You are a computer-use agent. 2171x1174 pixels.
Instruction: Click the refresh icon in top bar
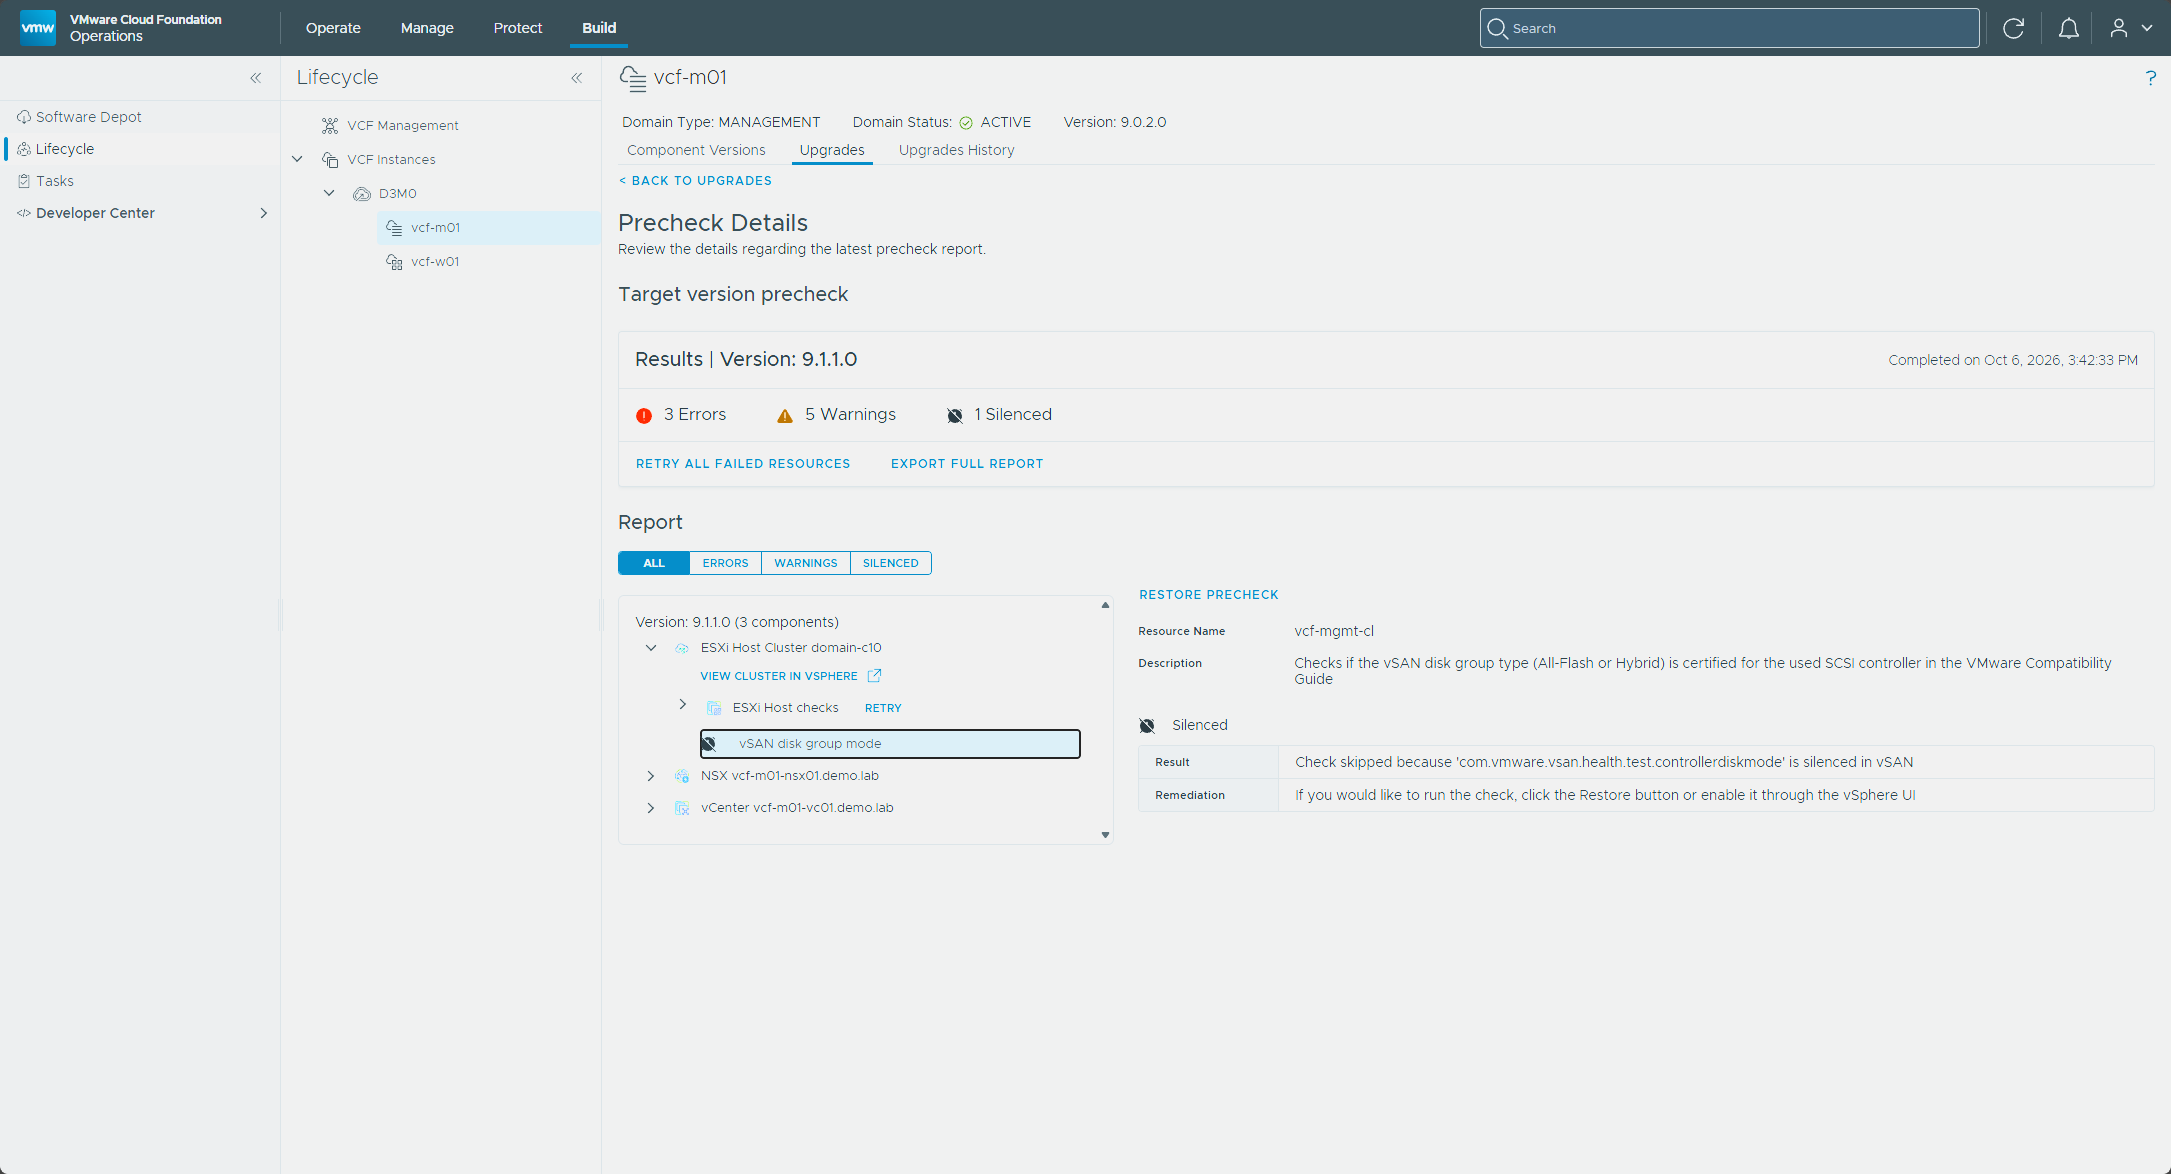click(x=2013, y=28)
